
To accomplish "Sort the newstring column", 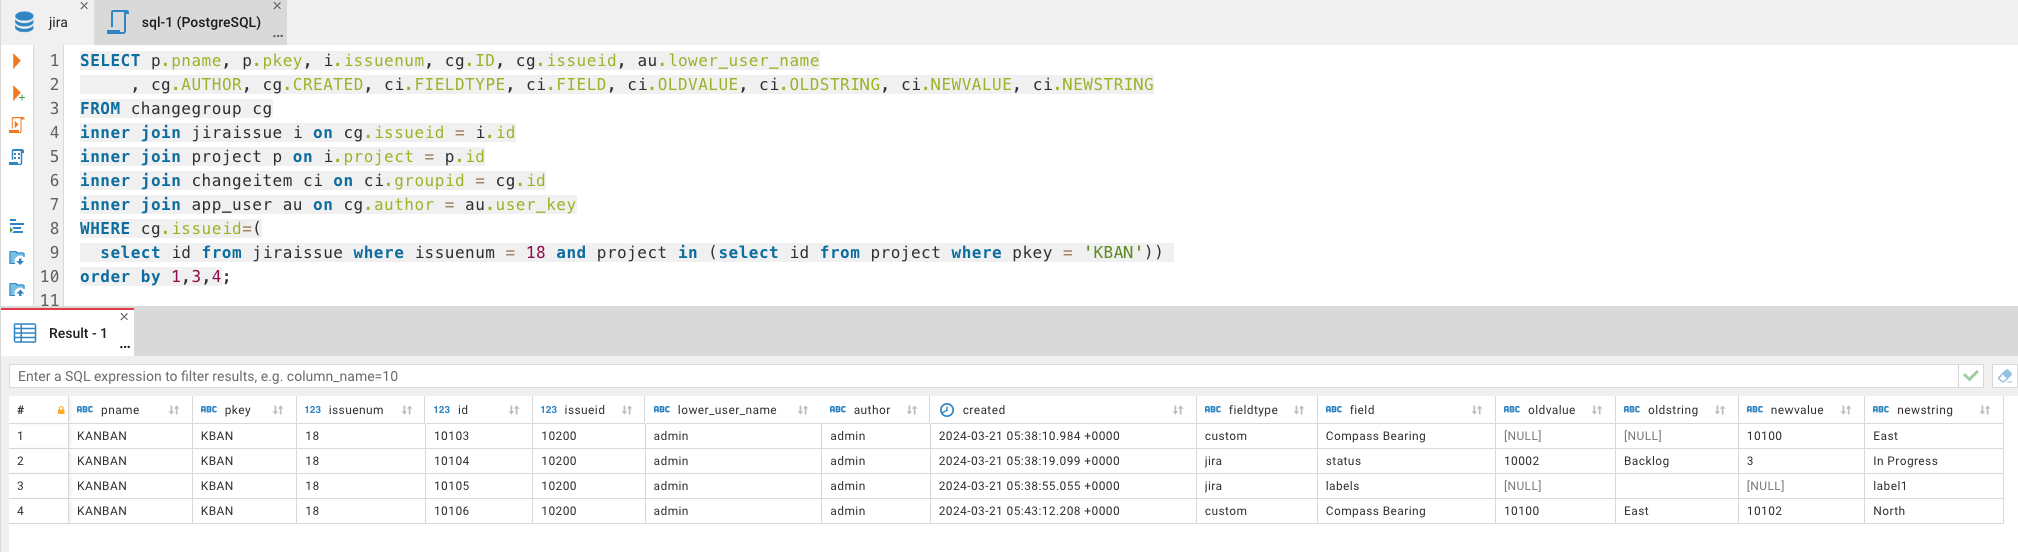I will 1985,410.
